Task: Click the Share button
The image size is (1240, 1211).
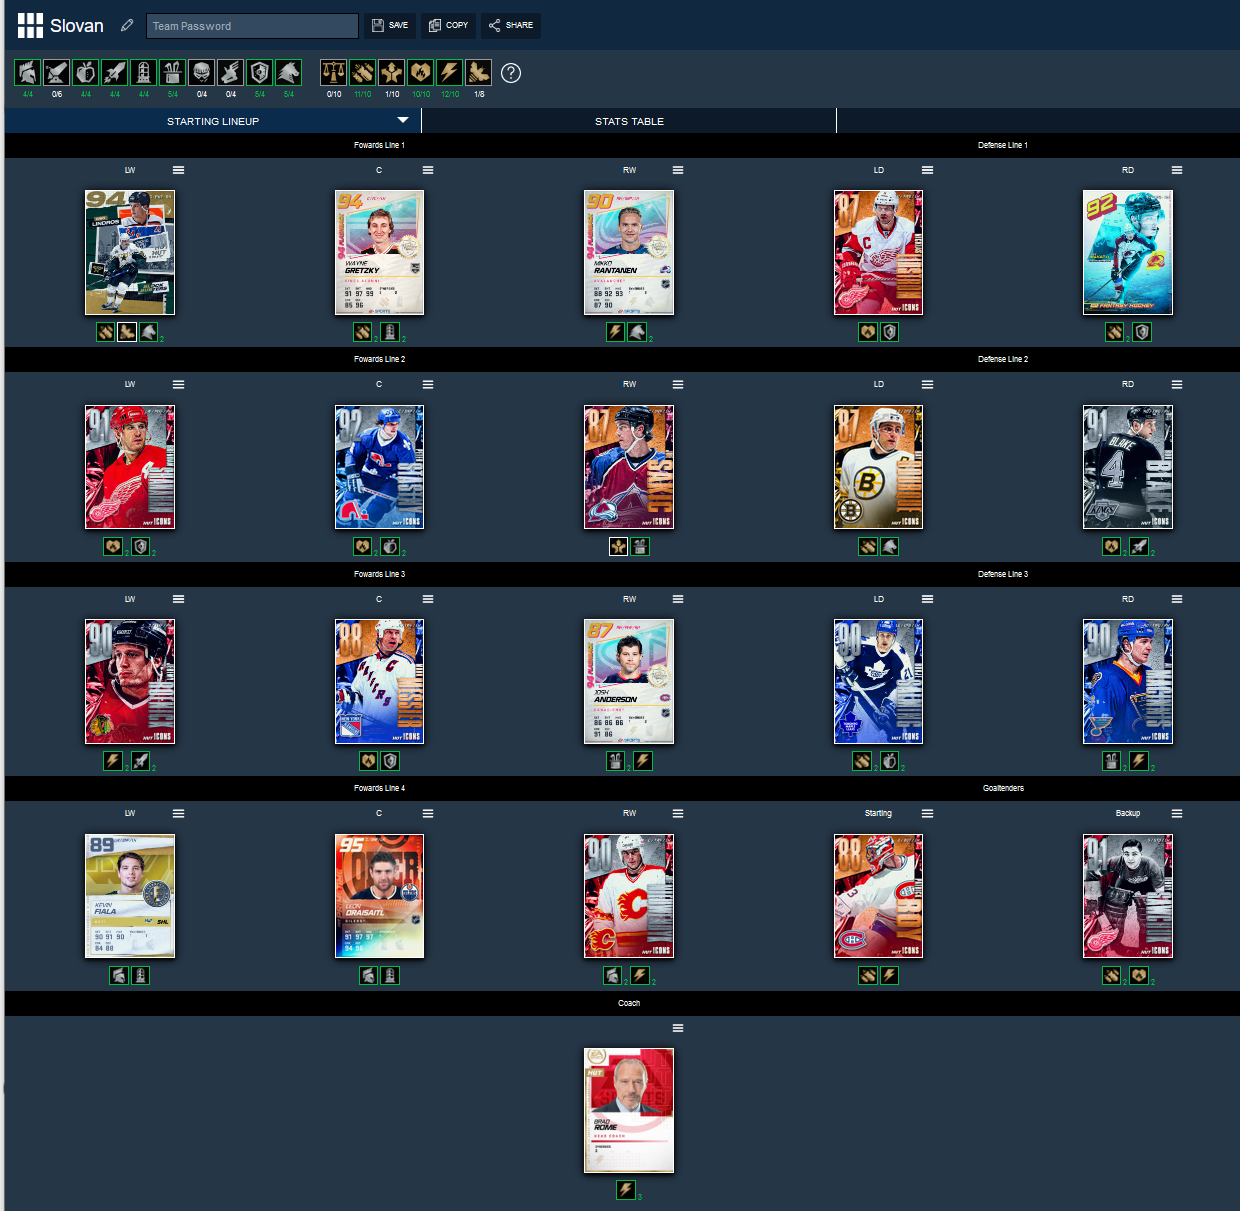Action: [x=511, y=25]
